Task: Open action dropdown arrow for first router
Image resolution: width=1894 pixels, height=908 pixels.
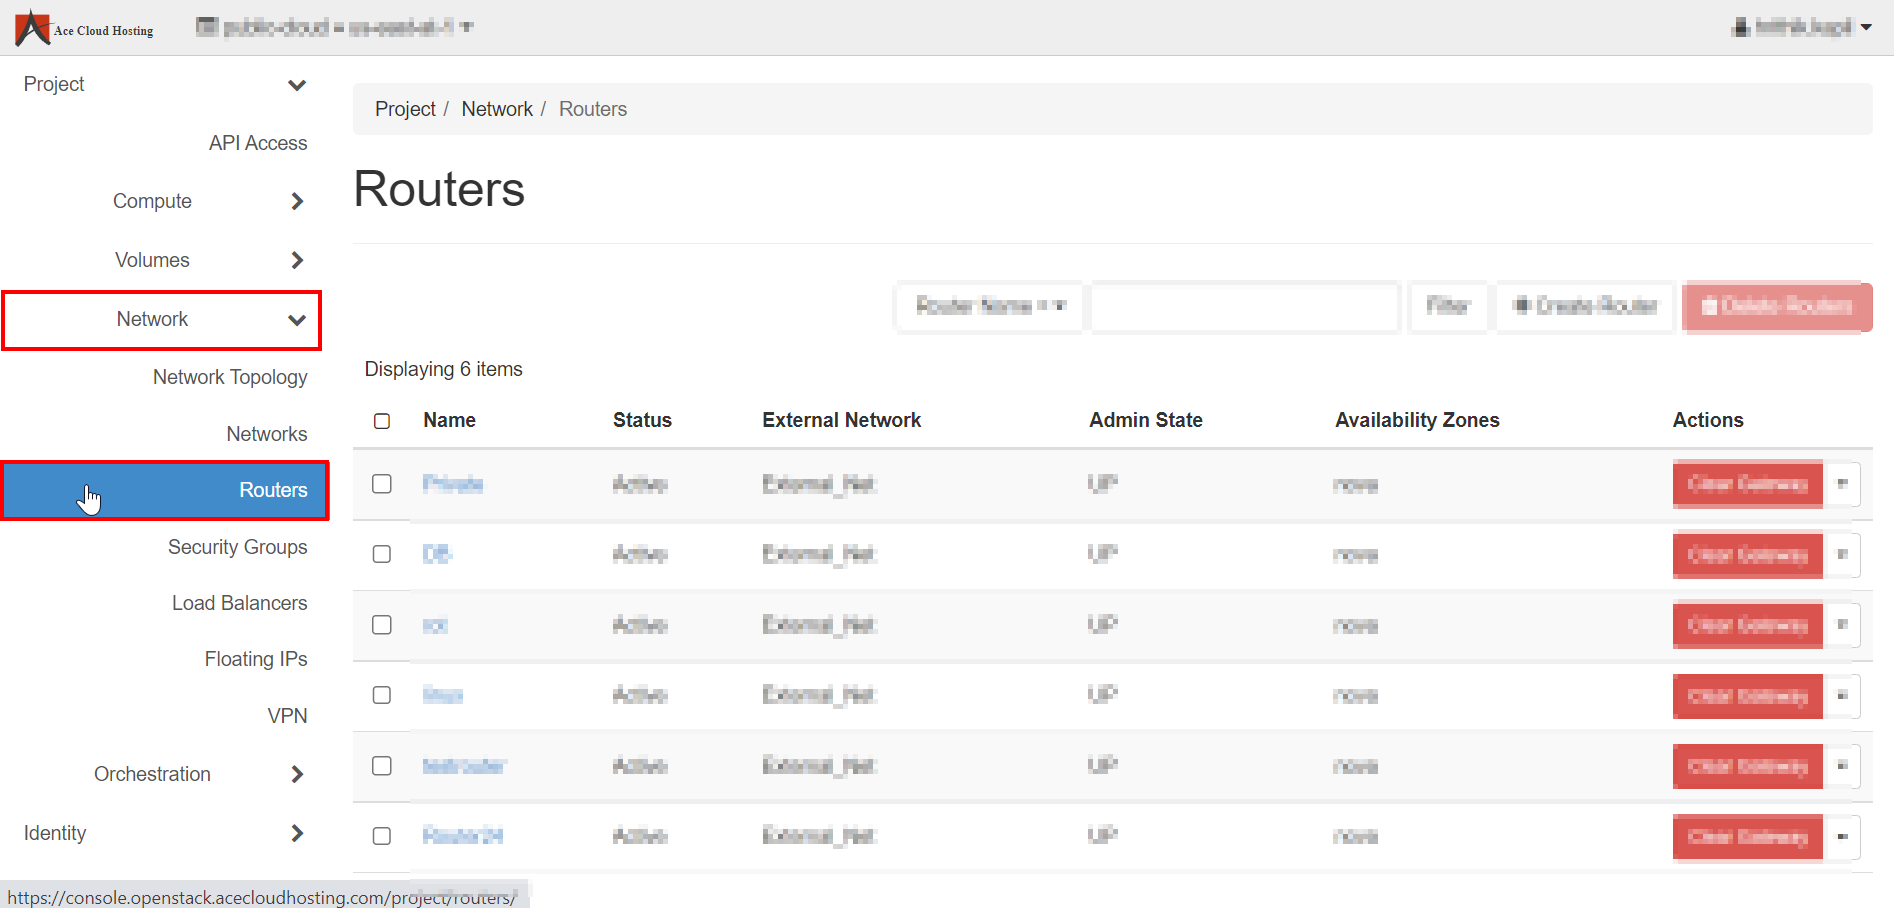Action: point(1842,485)
